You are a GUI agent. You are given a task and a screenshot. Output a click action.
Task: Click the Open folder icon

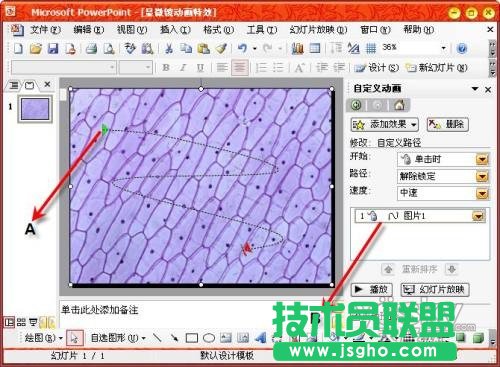pyautogui.click(x=36, y=49)
